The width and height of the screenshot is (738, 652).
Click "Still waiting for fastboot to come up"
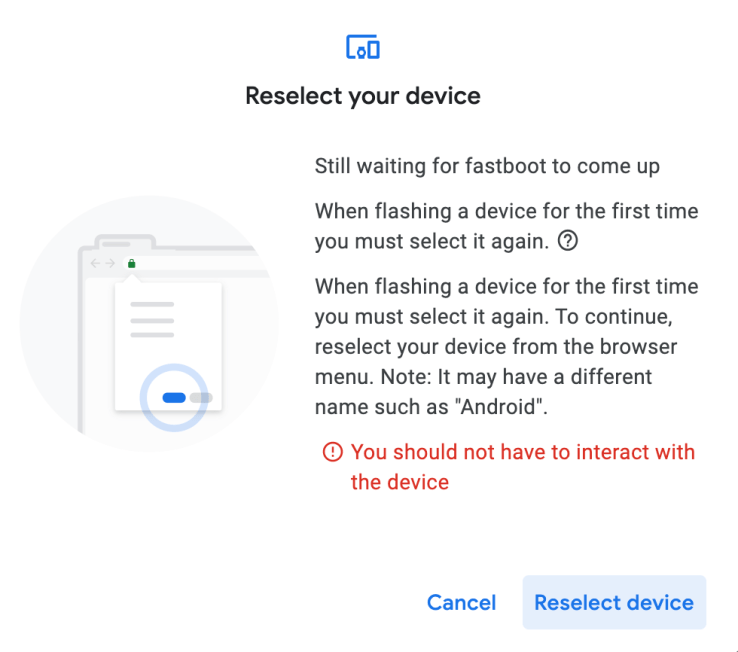(x=487, y=166)
